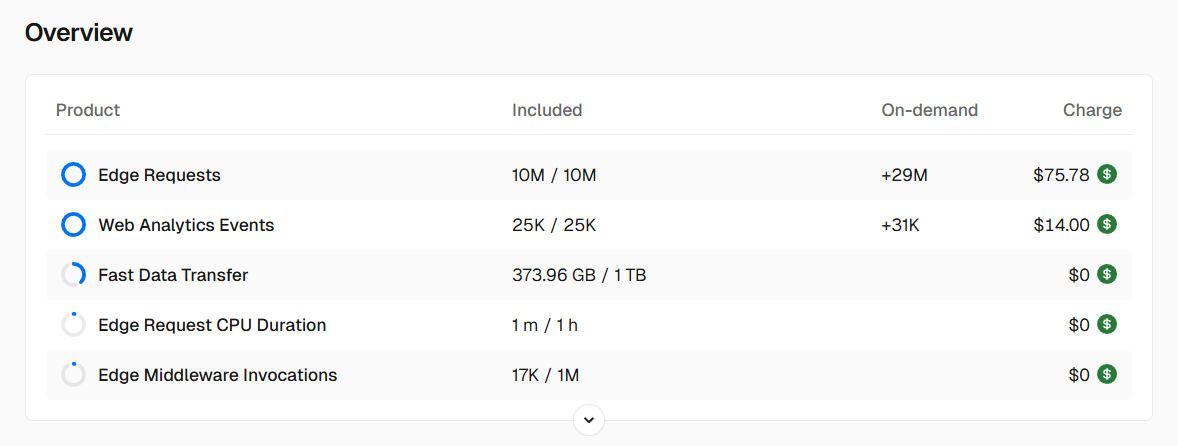Click the green dollar icon beside $75.78

coord(1107,174)
